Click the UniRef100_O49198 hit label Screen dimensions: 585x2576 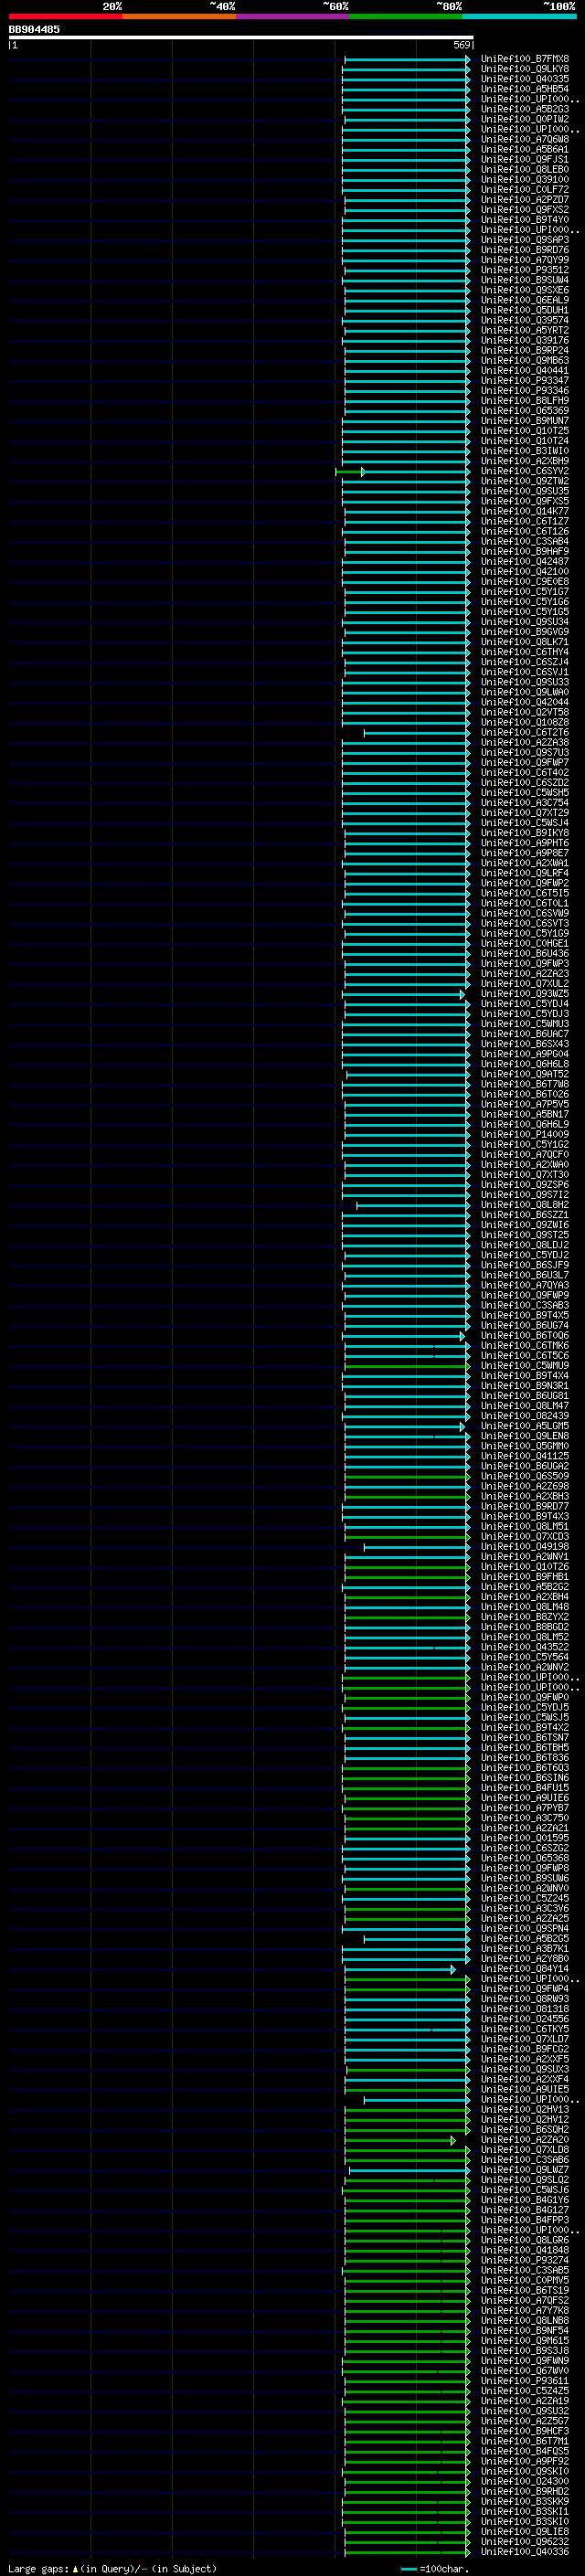pos(525,1546)
